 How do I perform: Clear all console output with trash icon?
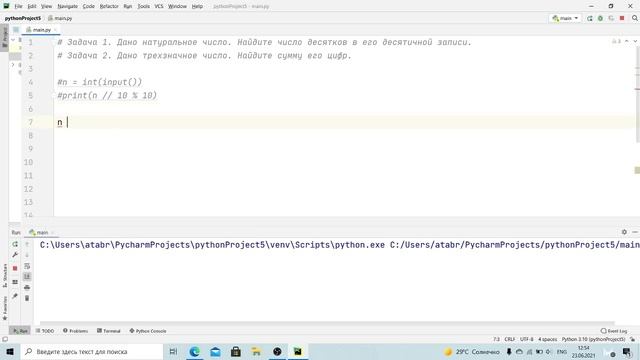pyautogui.click(x=27, y=298)
